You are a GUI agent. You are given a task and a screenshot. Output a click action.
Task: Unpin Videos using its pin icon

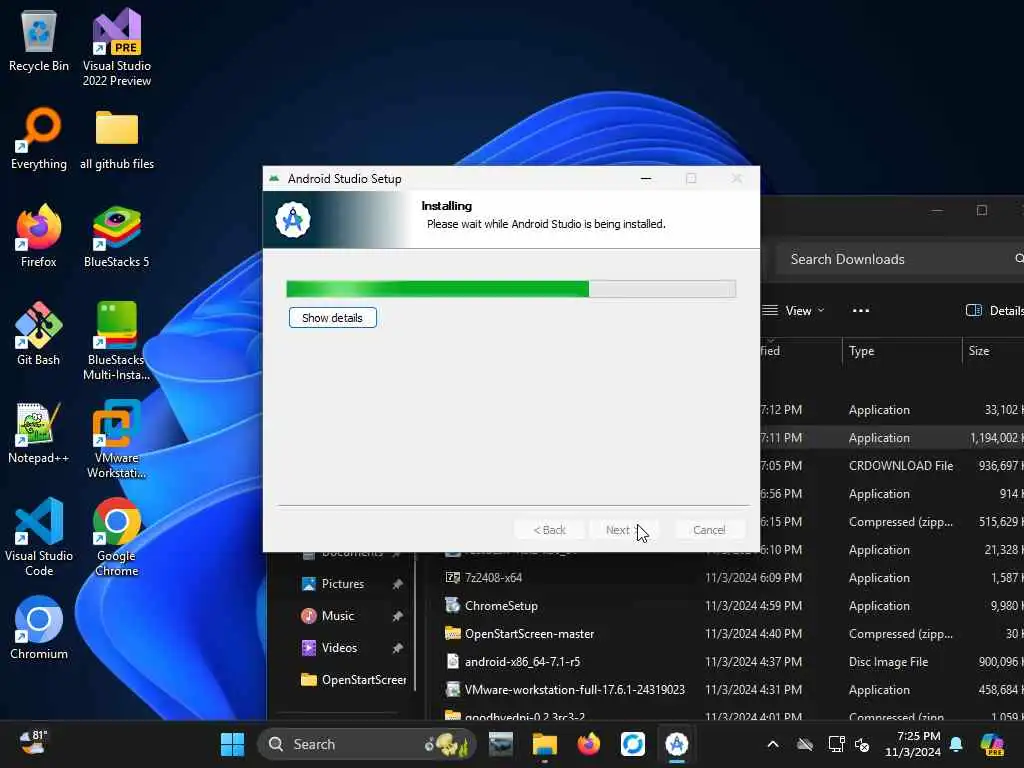click(397, 648)
